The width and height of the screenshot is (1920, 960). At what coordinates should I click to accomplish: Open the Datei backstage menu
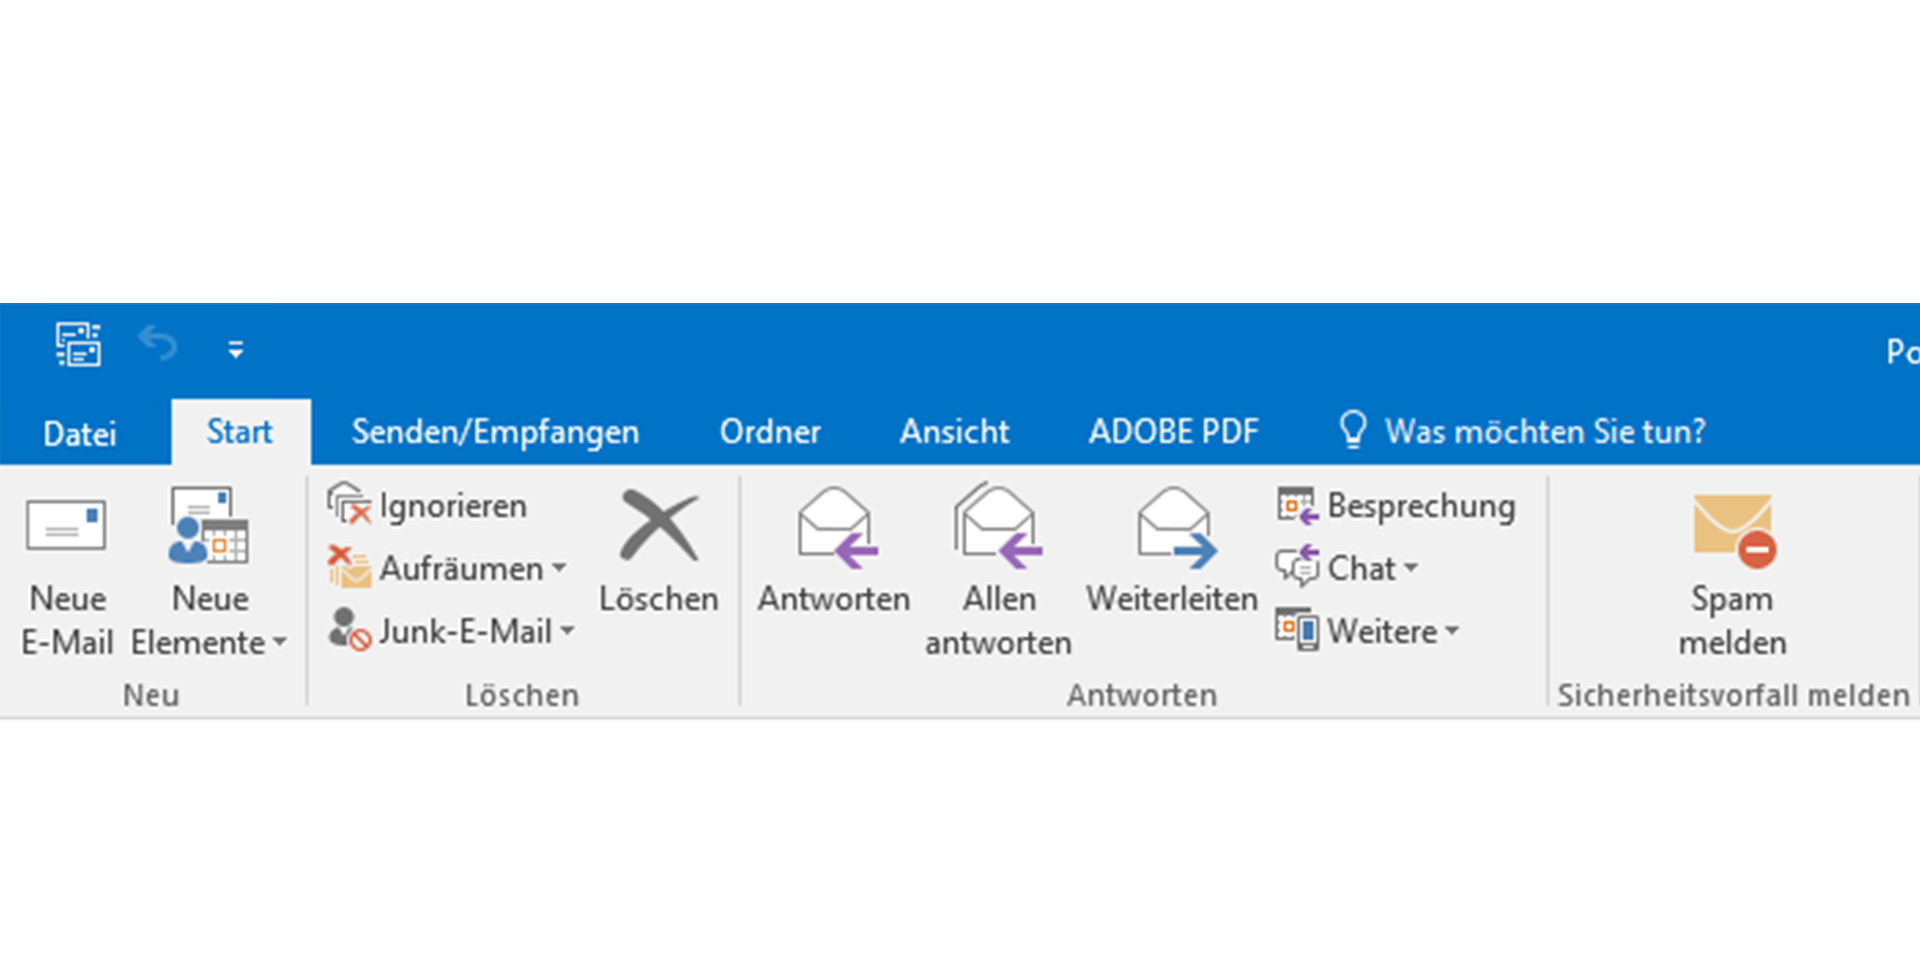pos(80,433)
